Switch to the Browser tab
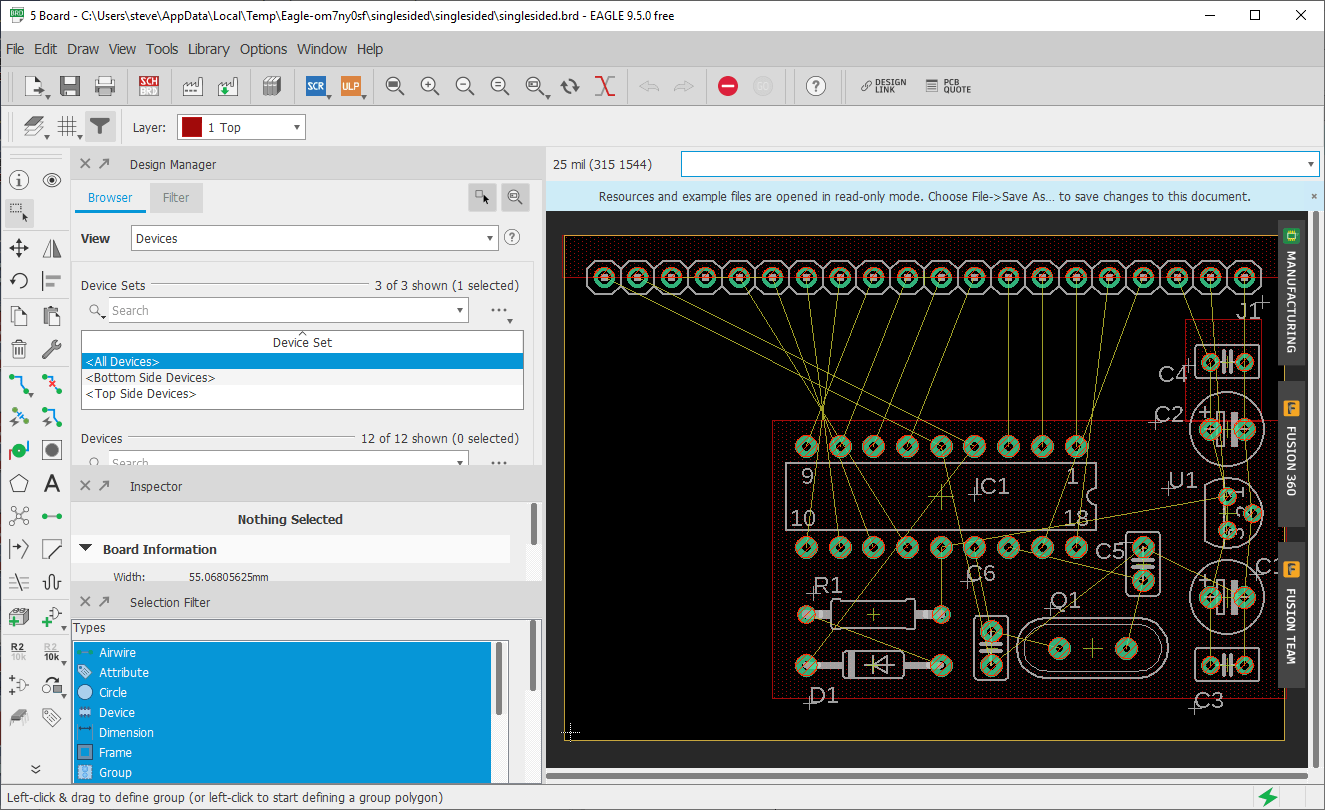The height and width of the screenshot is (810, 1325). click(x=110, y=197)
